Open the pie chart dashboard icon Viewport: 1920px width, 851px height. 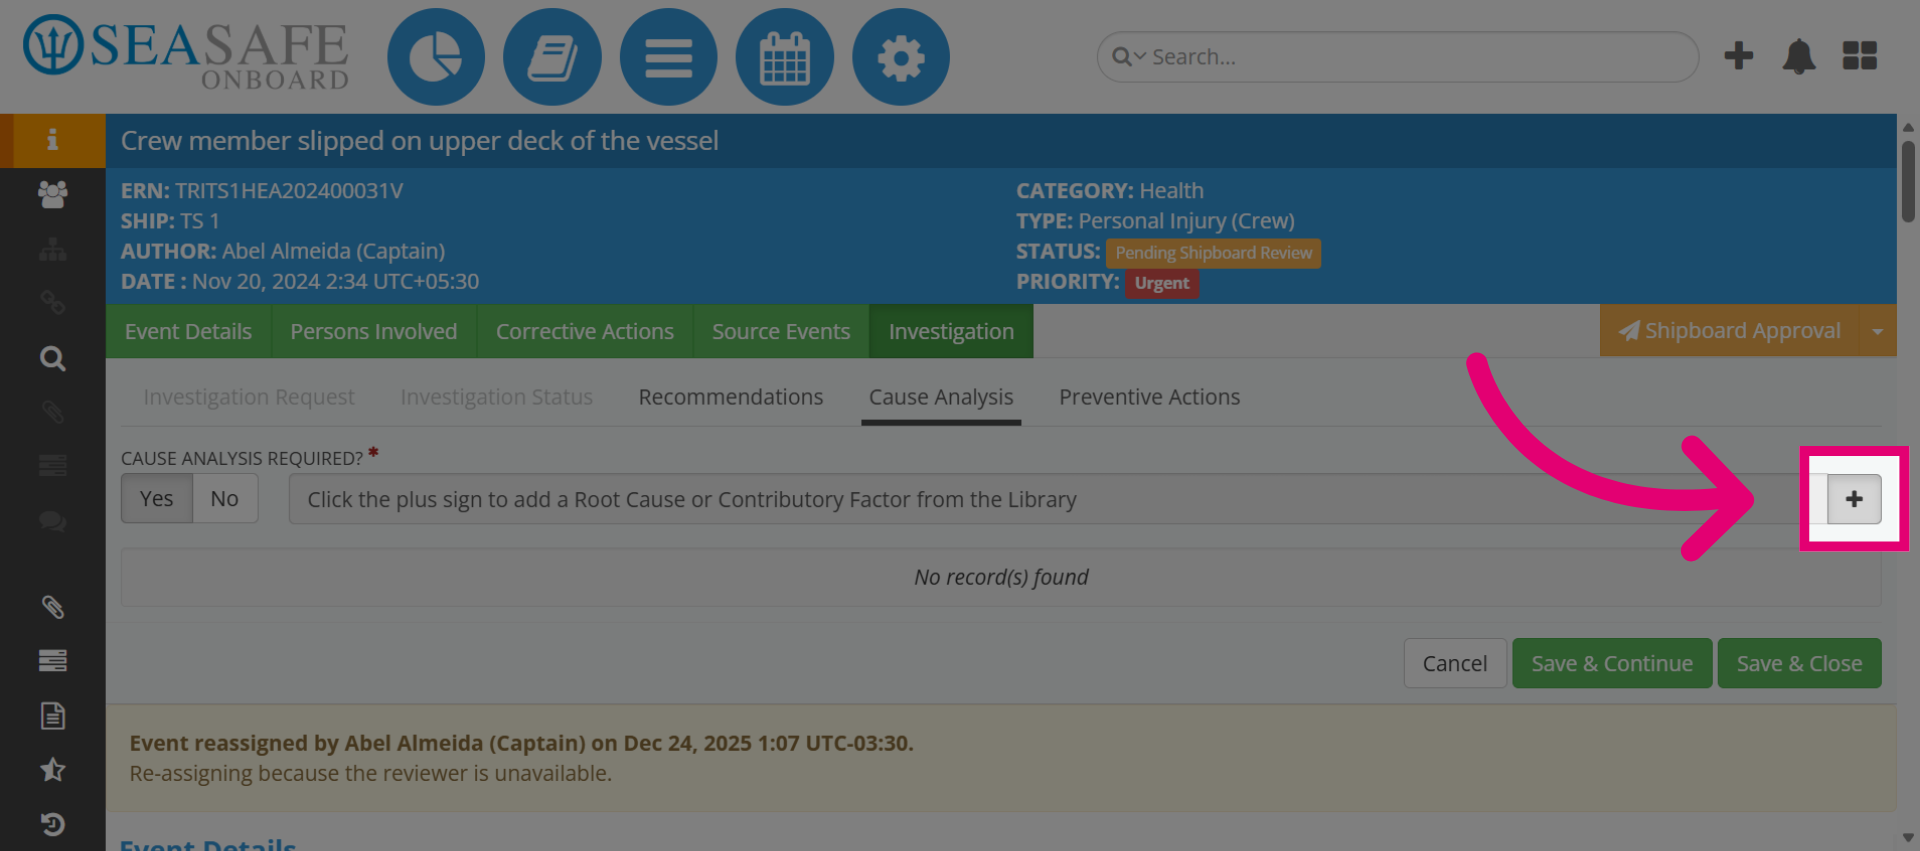click(436, 57)
